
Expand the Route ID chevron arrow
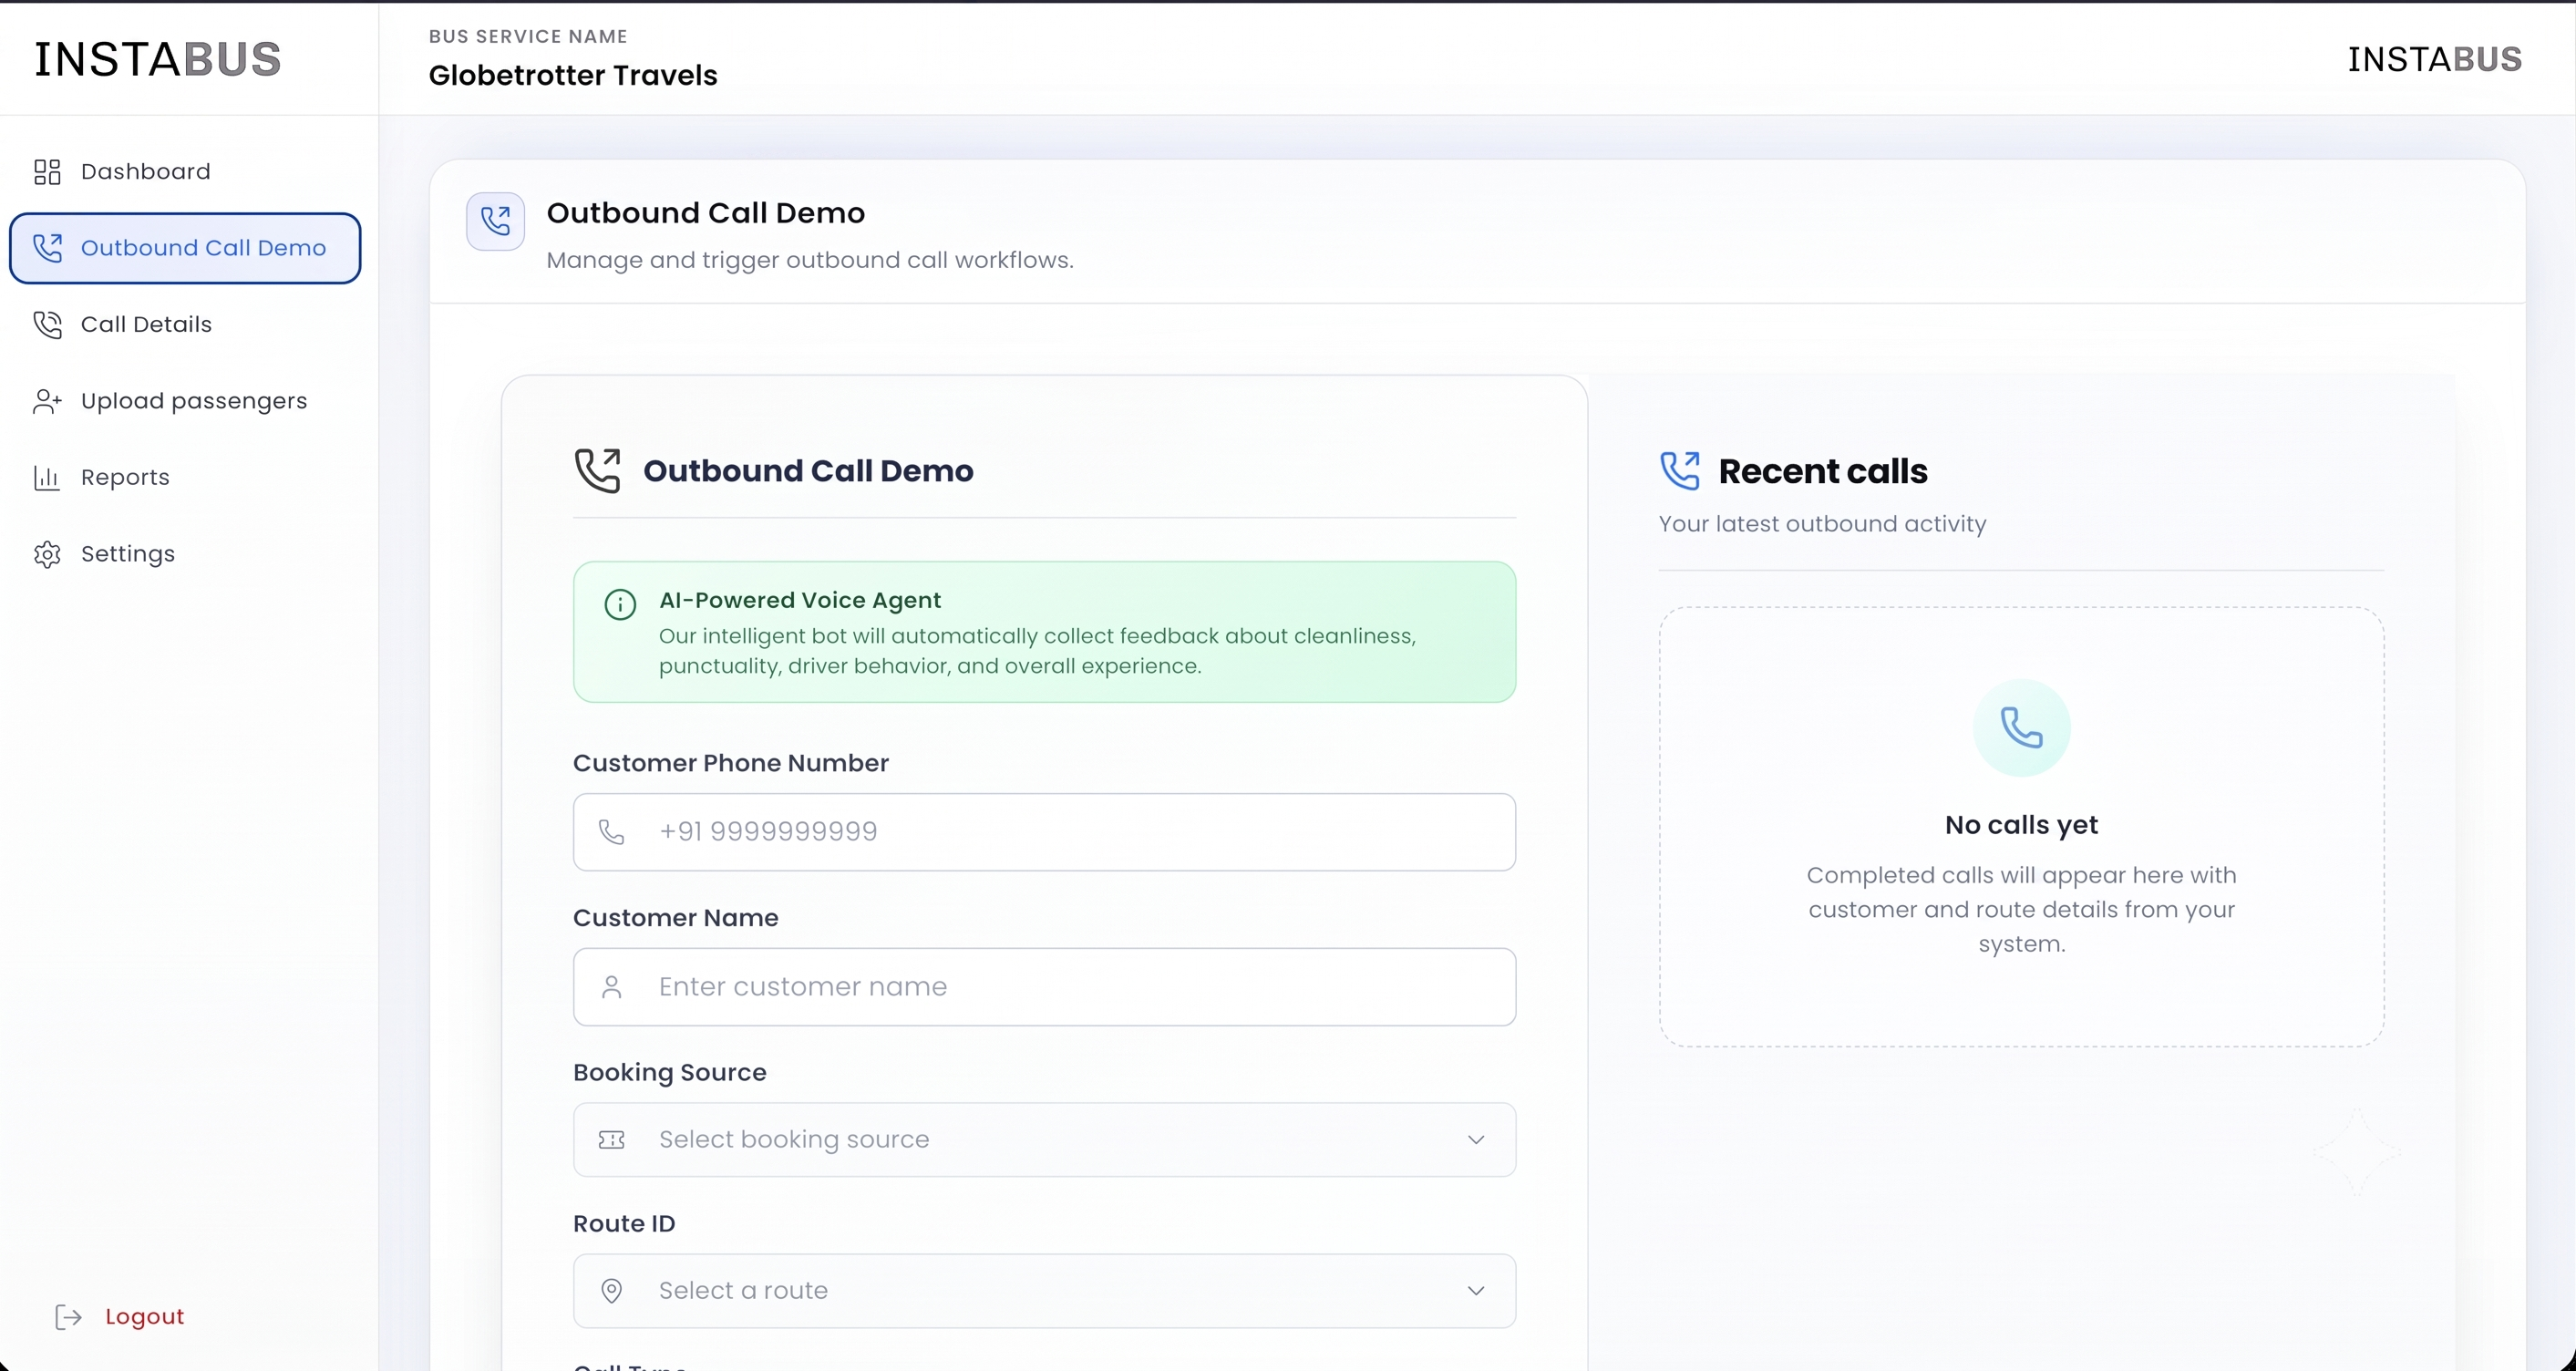1475,1291
